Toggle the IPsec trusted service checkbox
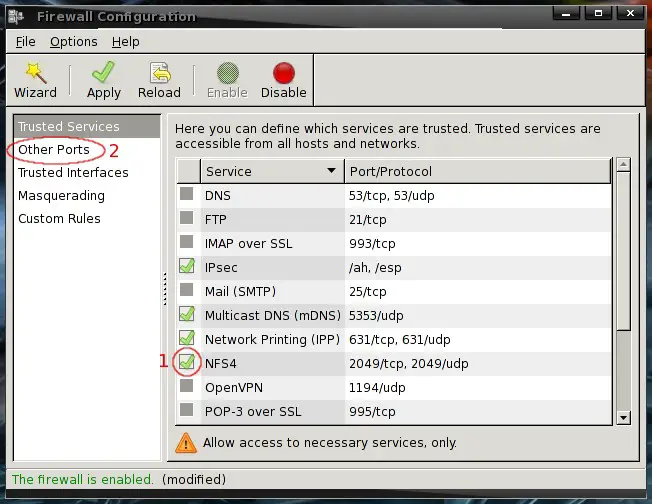Viewport: 652px width, 504px height. (x=186, y=267)
